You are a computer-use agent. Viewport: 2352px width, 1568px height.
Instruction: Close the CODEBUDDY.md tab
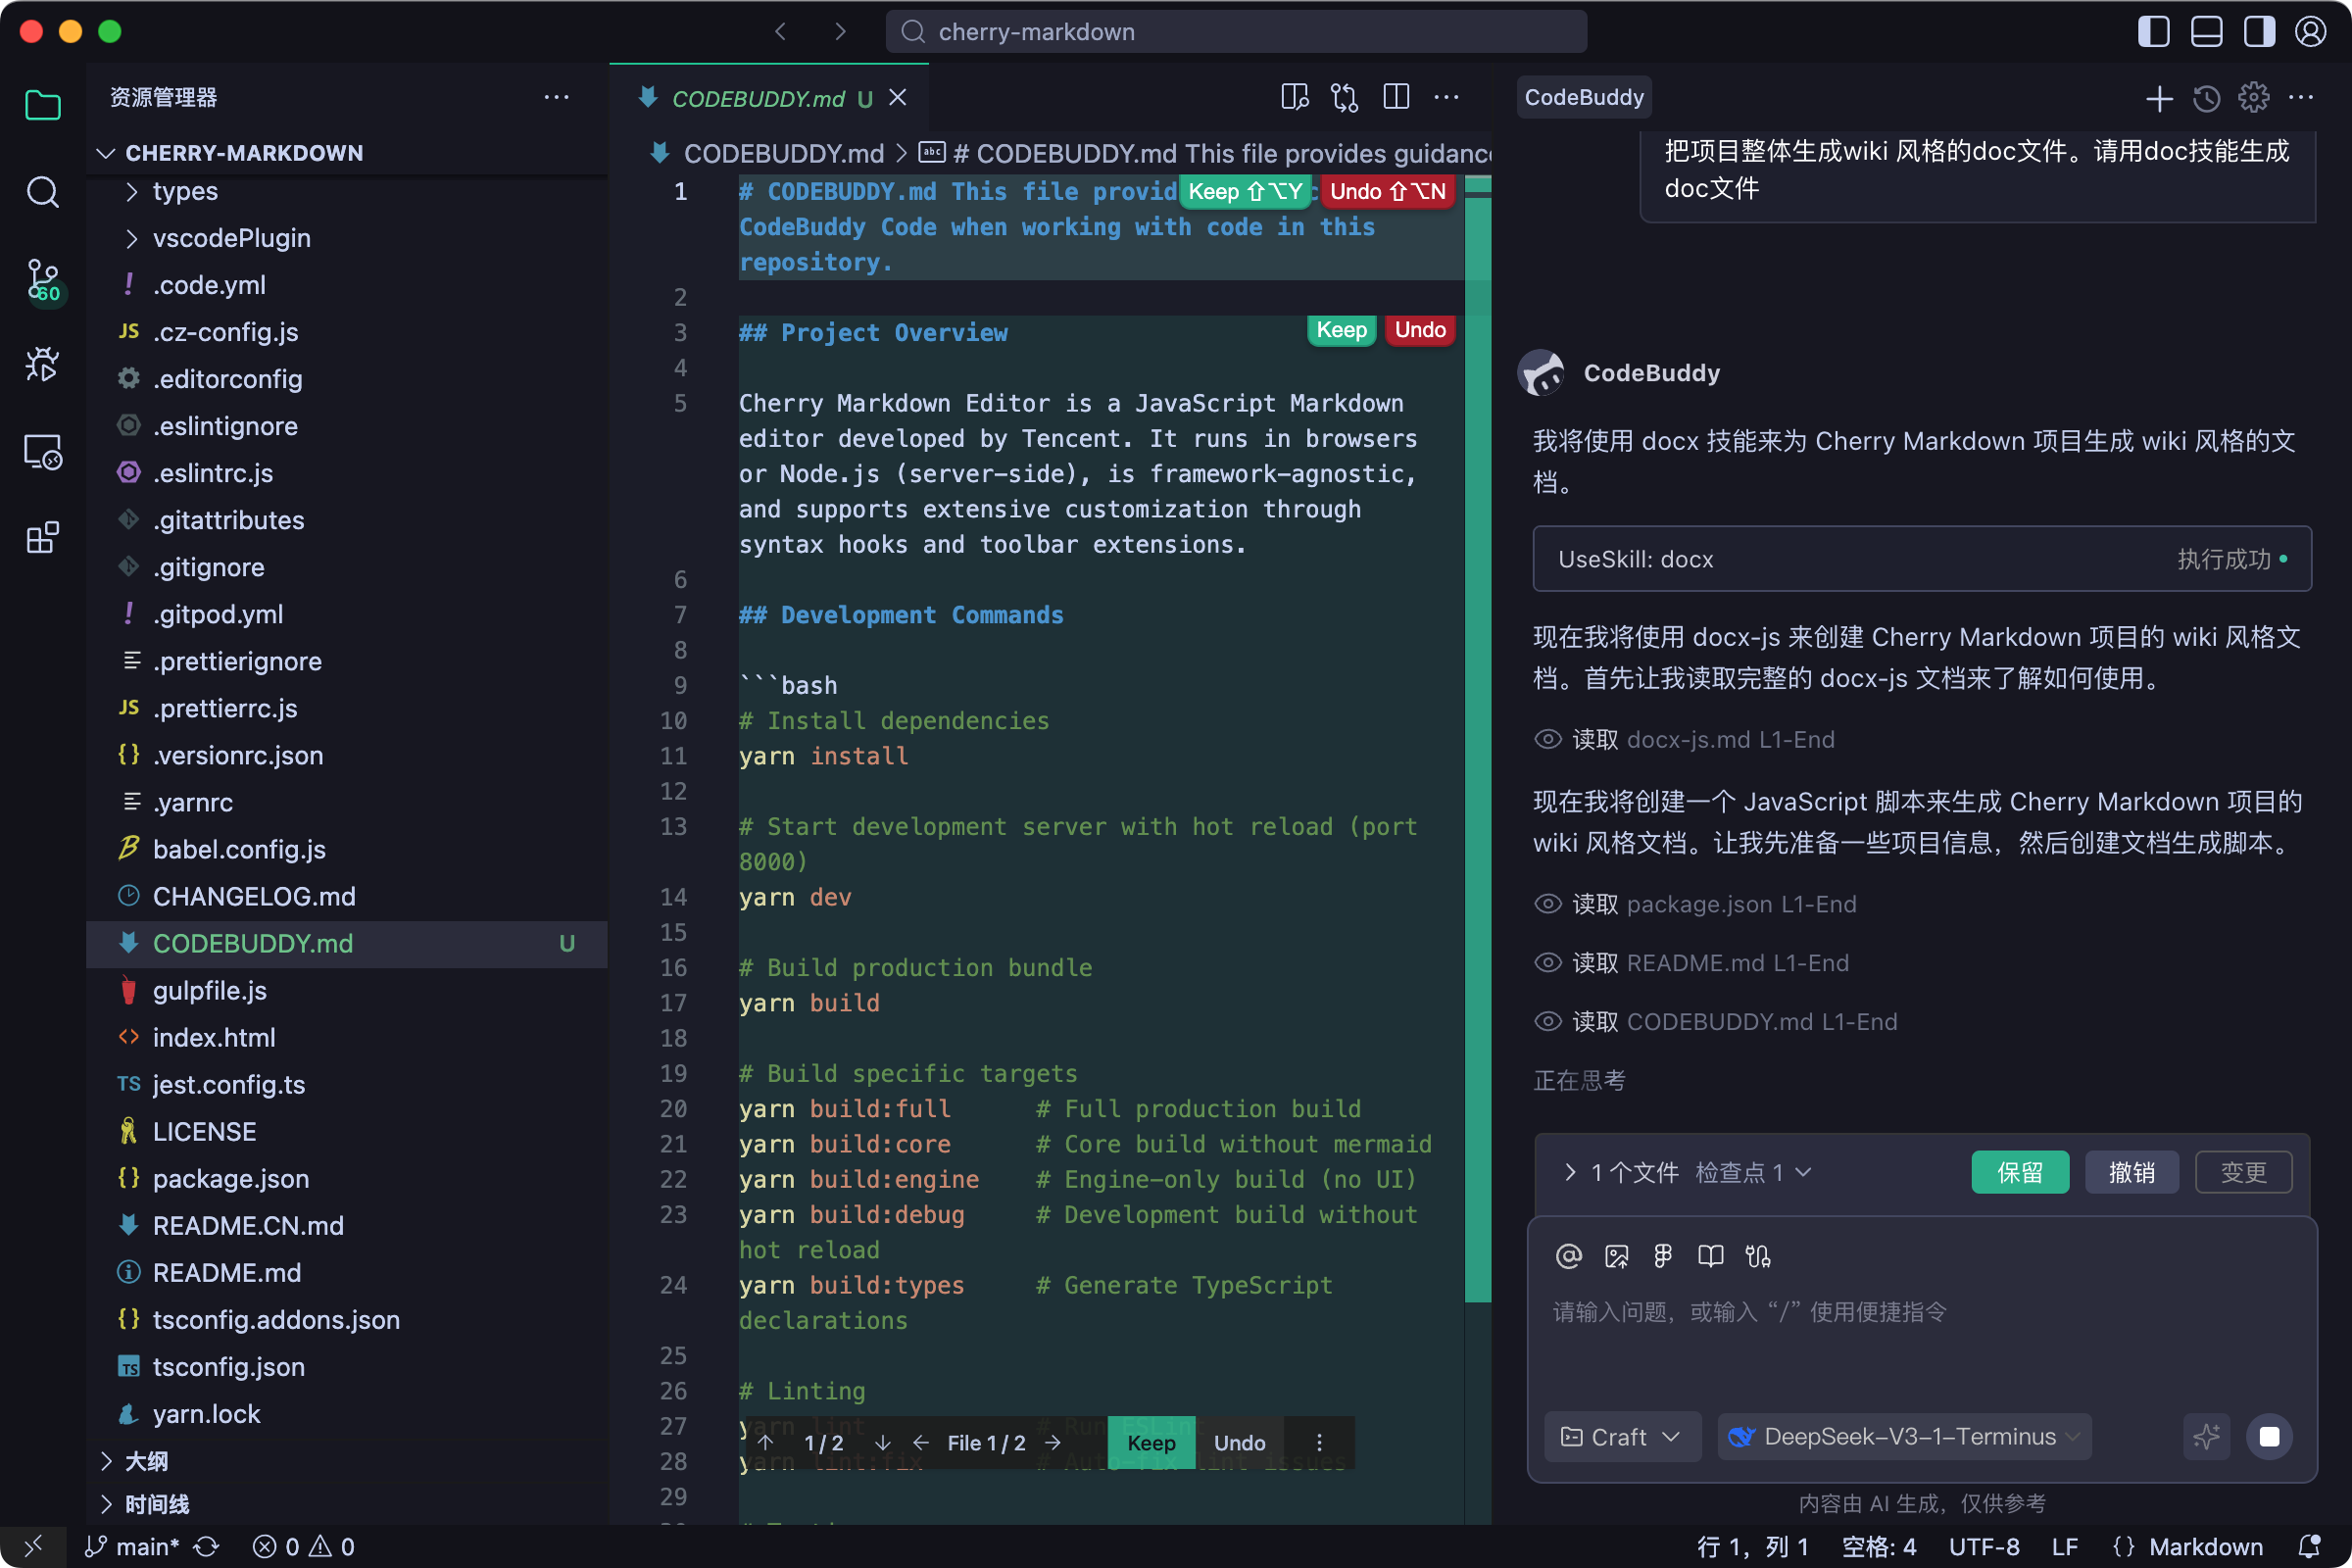click(898, 97)
